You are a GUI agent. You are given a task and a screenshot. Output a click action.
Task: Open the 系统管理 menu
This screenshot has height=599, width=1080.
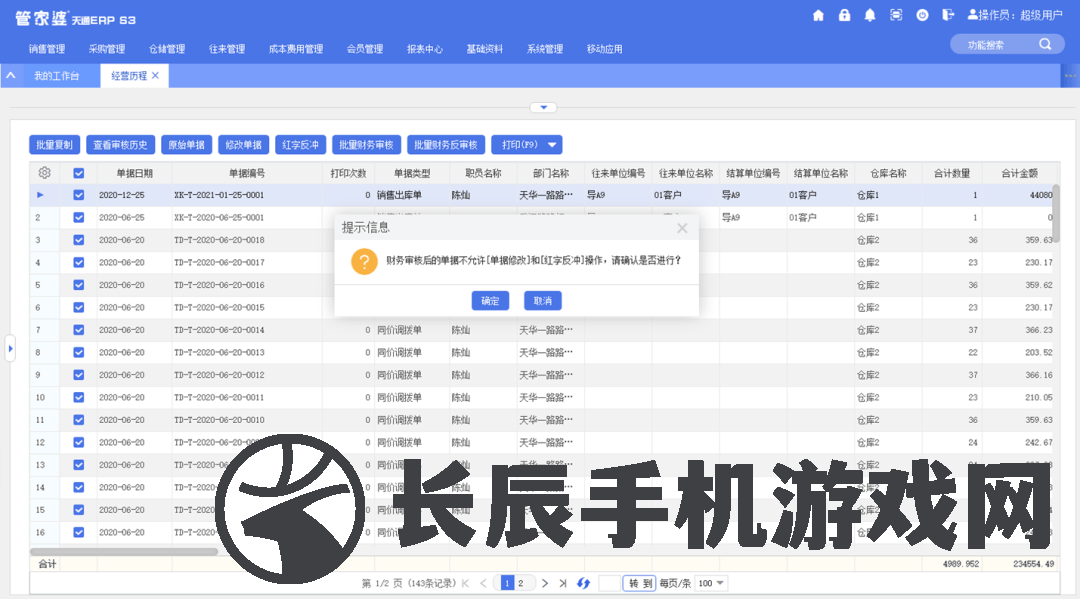click(545, 49)
